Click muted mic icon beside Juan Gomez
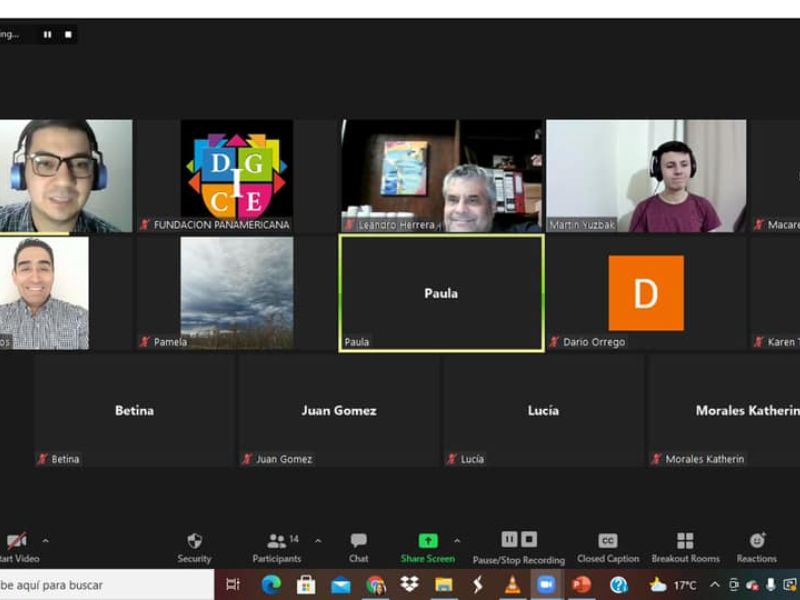The height and width of the screenshot is (600, 800). pyautogui.click(x=247, y=459)
